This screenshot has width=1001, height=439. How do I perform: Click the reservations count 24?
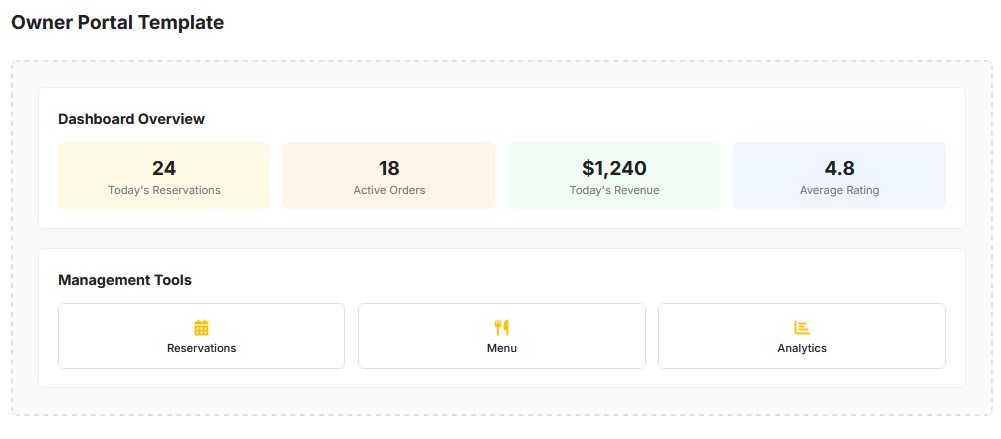coord(164,168)
